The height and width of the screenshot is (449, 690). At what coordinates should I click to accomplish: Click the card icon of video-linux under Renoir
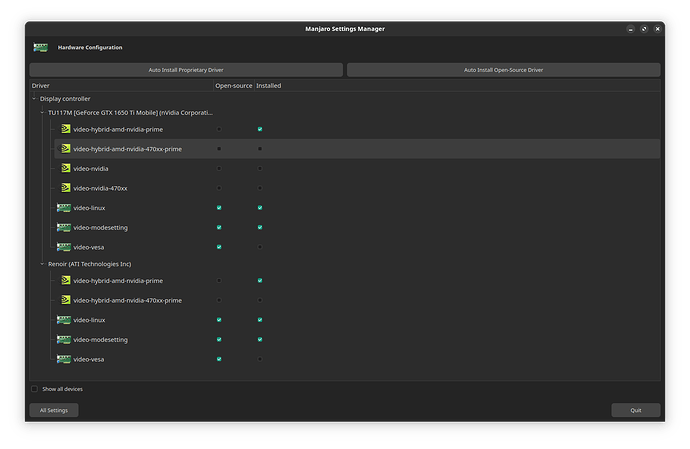[x=64, y=320]
